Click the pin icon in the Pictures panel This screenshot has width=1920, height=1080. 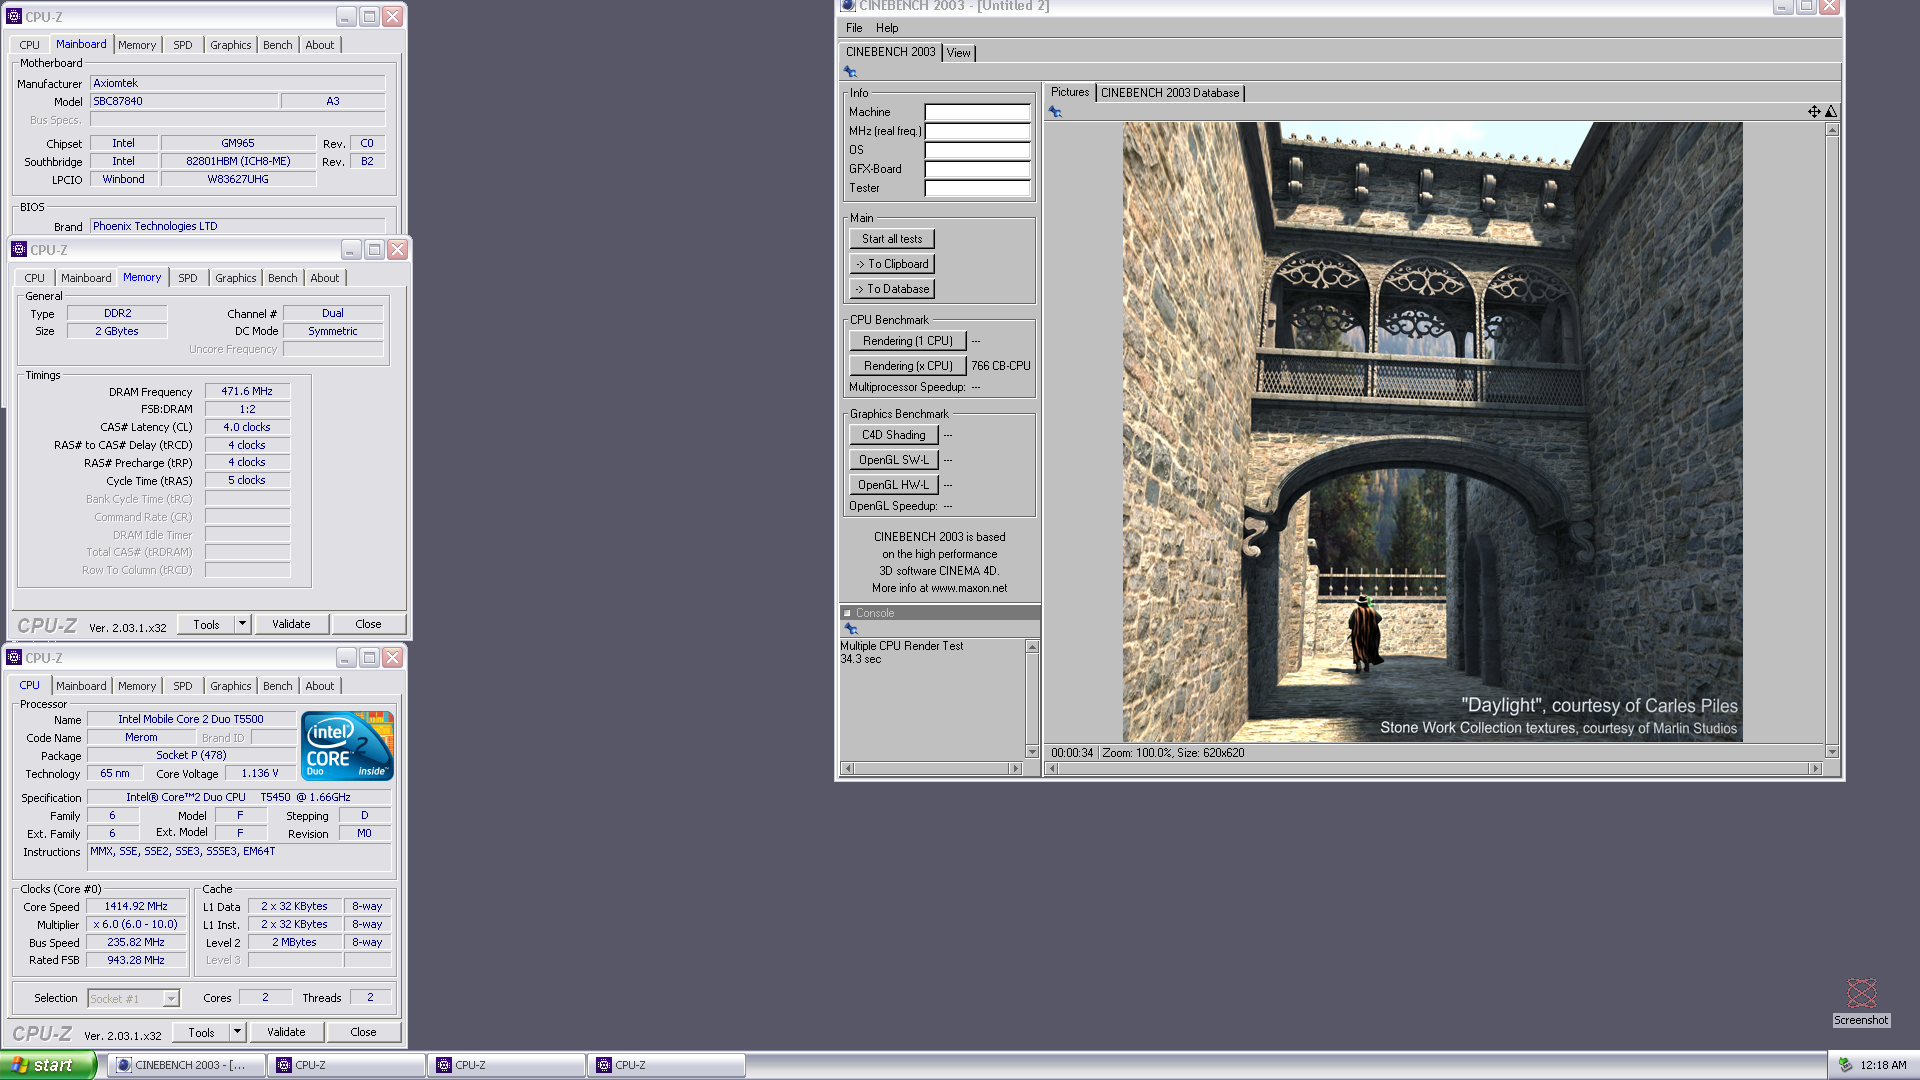pos(1055,112)
